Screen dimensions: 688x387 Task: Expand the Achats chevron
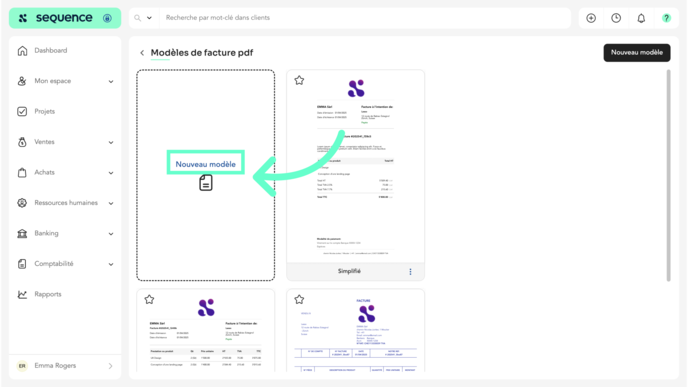[111, 172]
